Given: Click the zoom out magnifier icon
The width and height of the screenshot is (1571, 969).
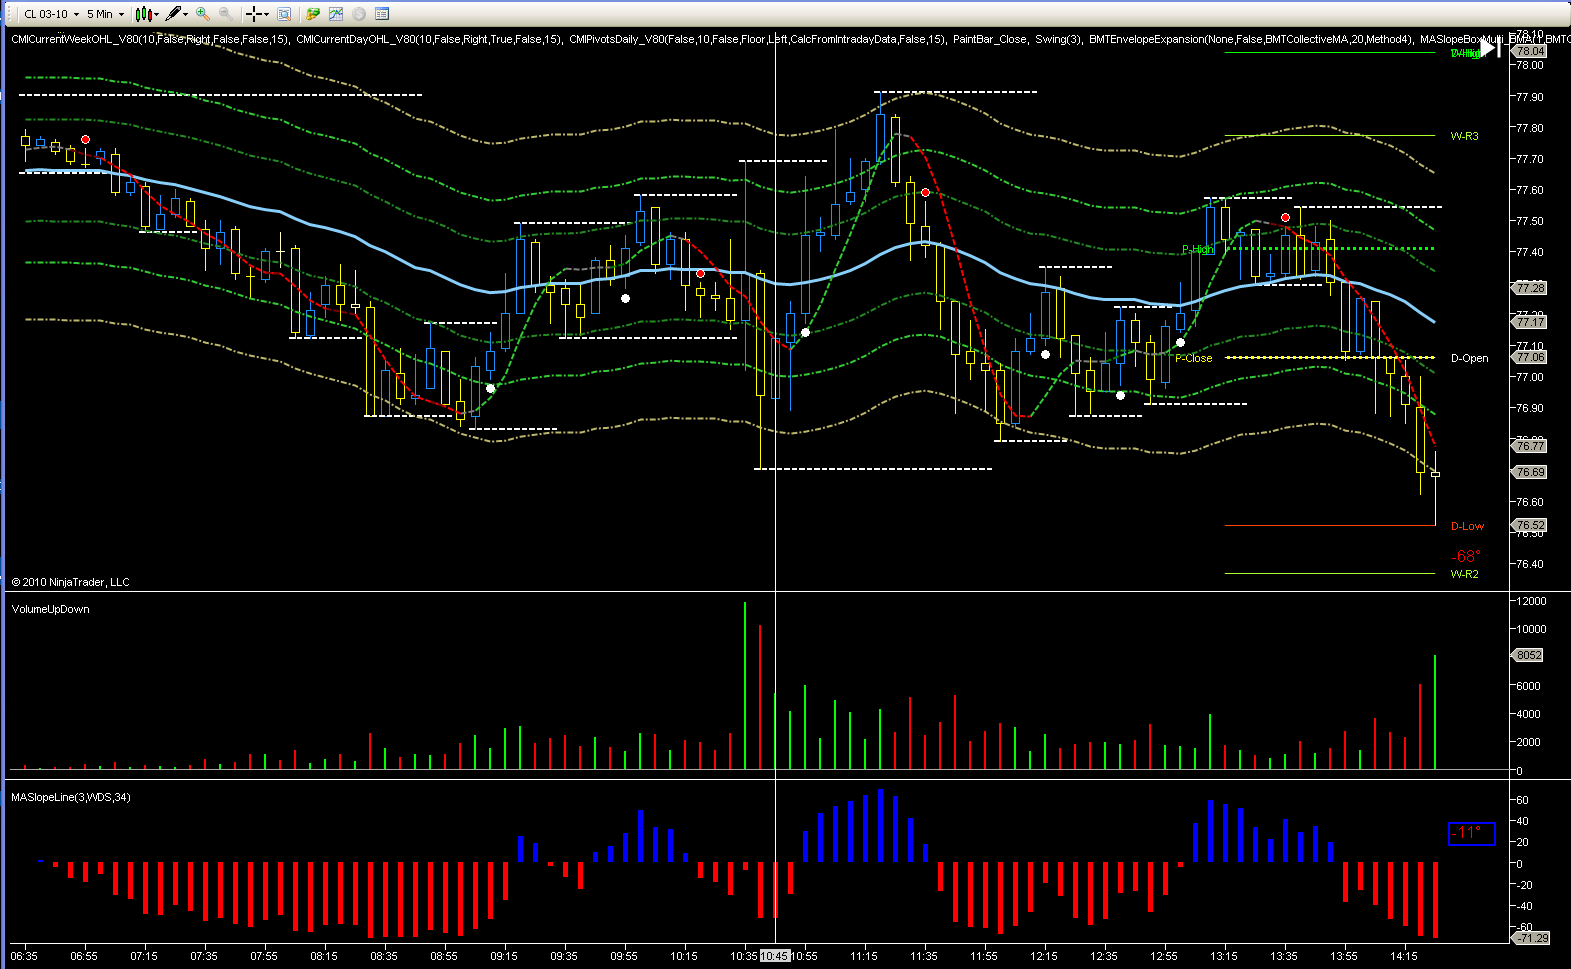Looking at the screenshot, I should [x=226, y=14].
